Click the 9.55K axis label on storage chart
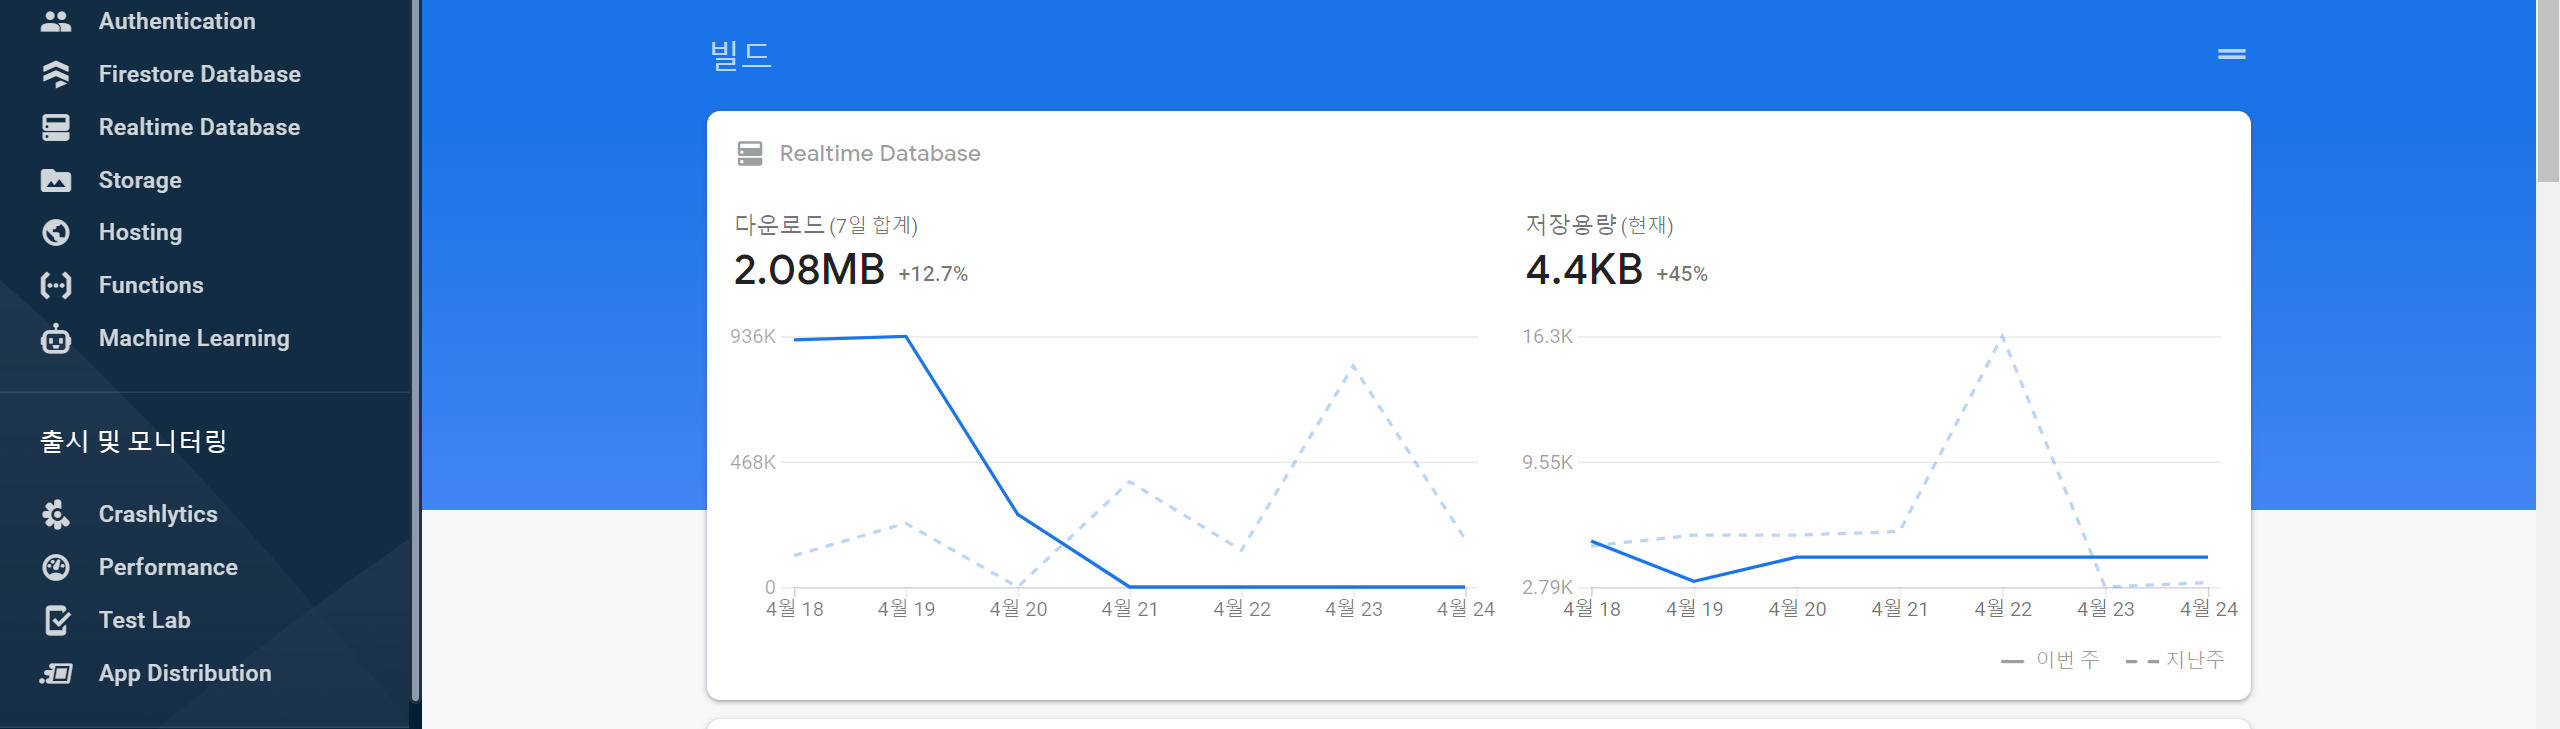This screenshot has height=729, width=2560. tap(1548, 462)
